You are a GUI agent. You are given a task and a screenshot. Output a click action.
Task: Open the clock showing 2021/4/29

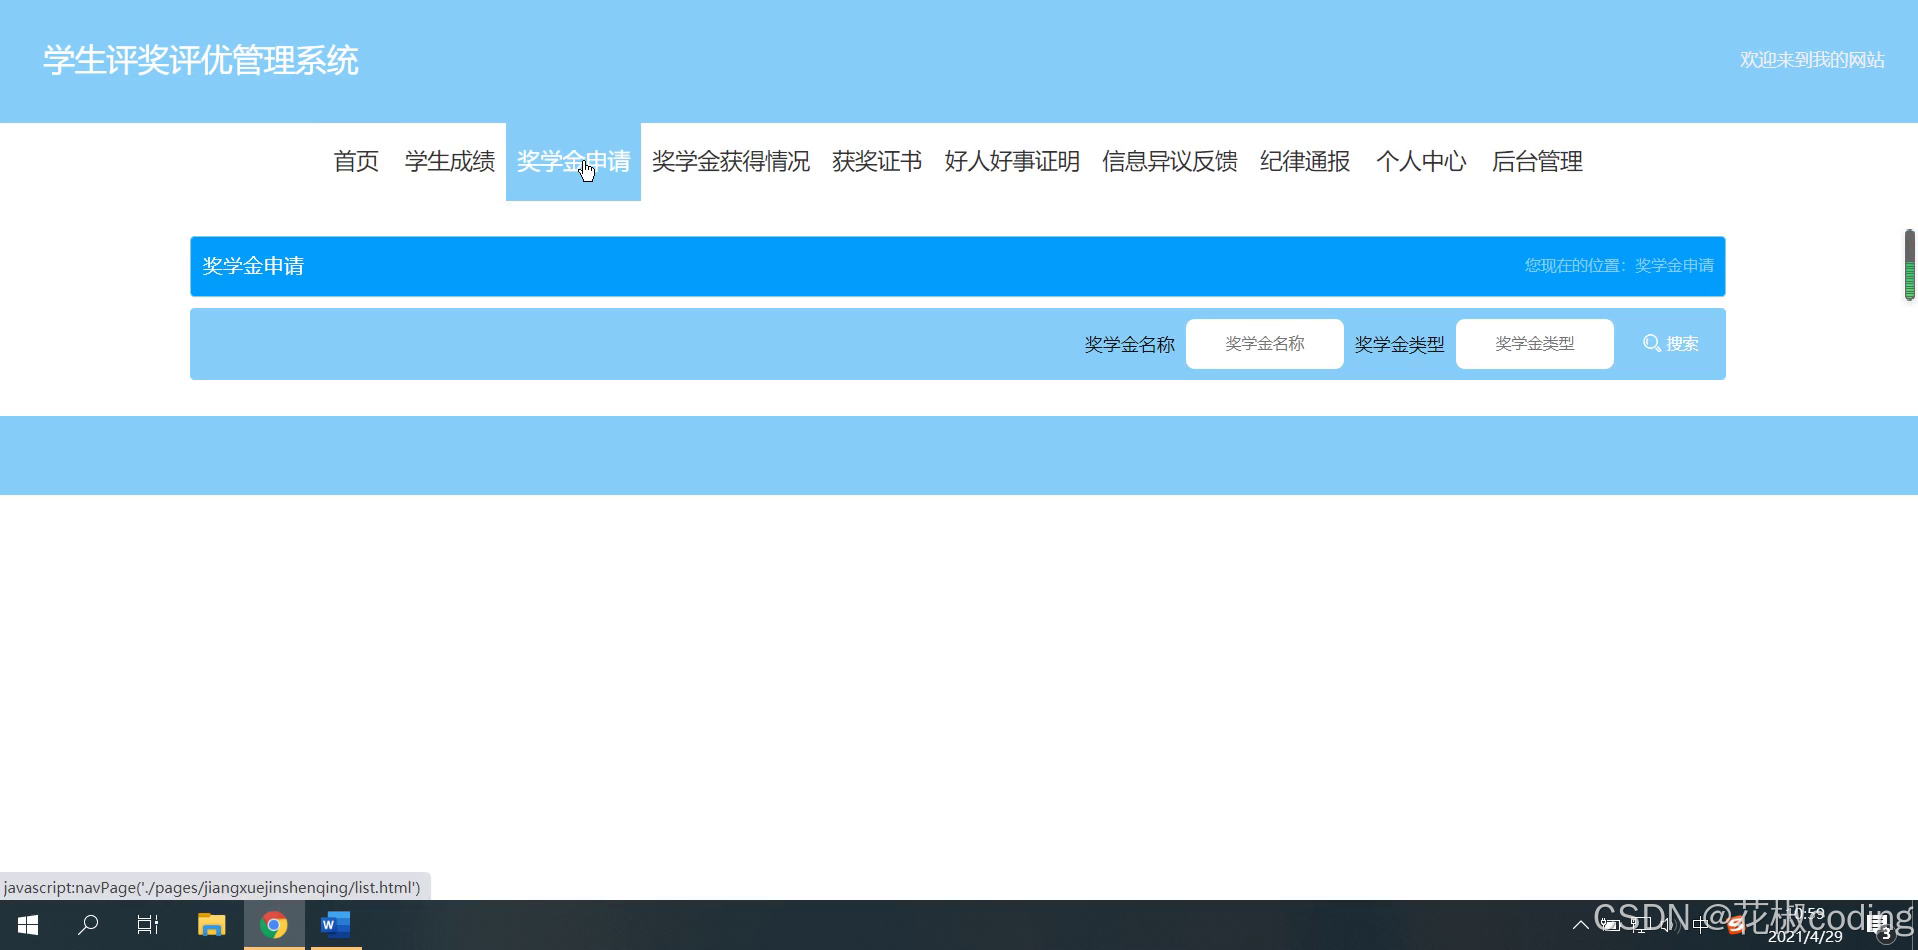pyautogui.click(x=1806, y=926)
